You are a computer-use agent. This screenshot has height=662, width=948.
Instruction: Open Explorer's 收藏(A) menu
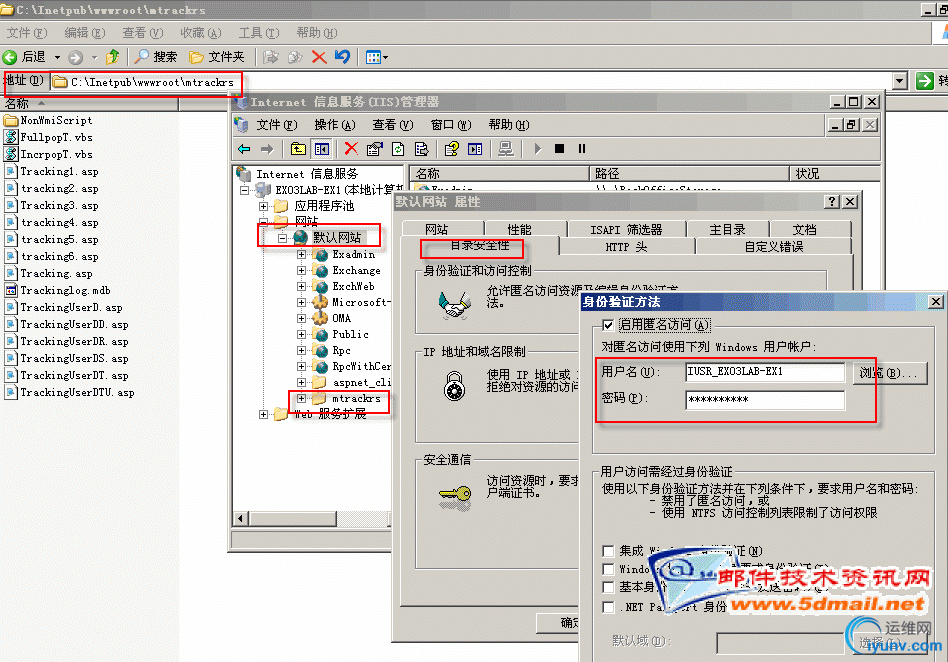201,33
